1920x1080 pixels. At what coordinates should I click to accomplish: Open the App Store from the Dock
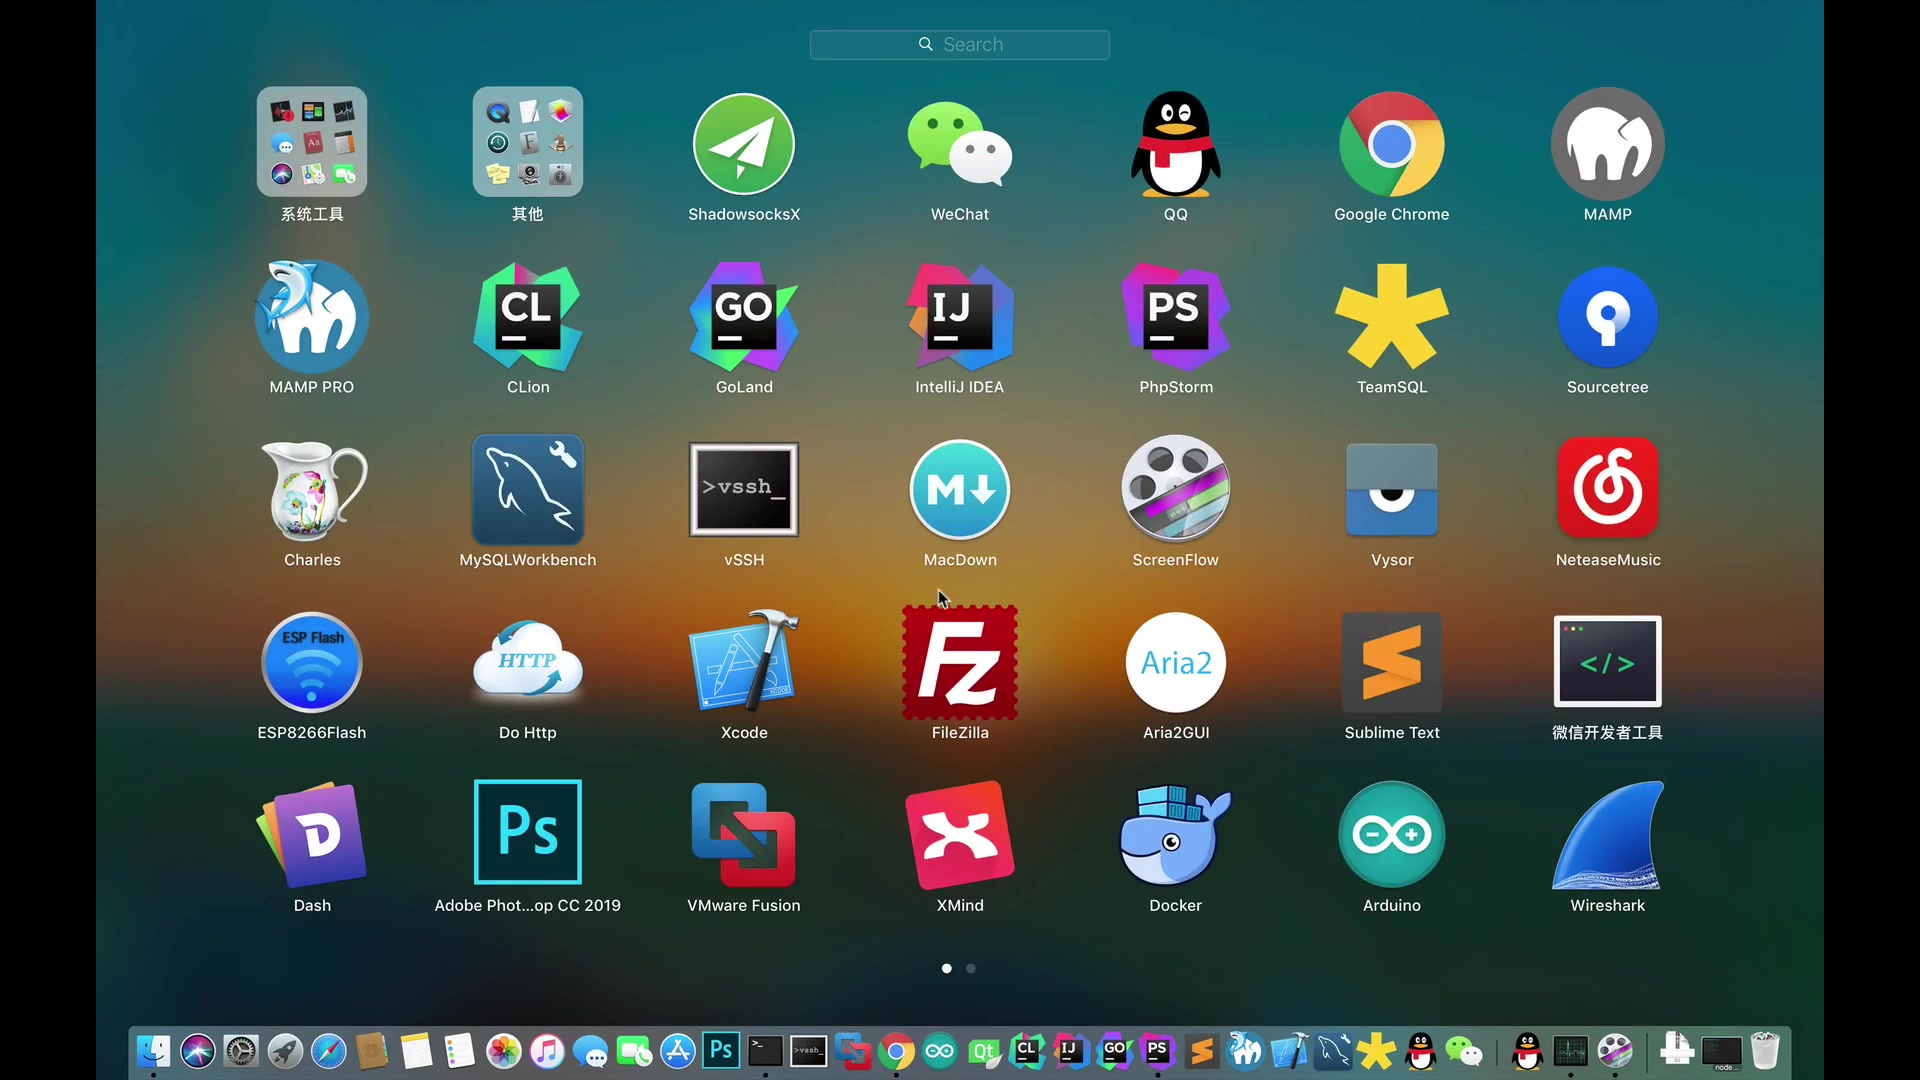678,1051
